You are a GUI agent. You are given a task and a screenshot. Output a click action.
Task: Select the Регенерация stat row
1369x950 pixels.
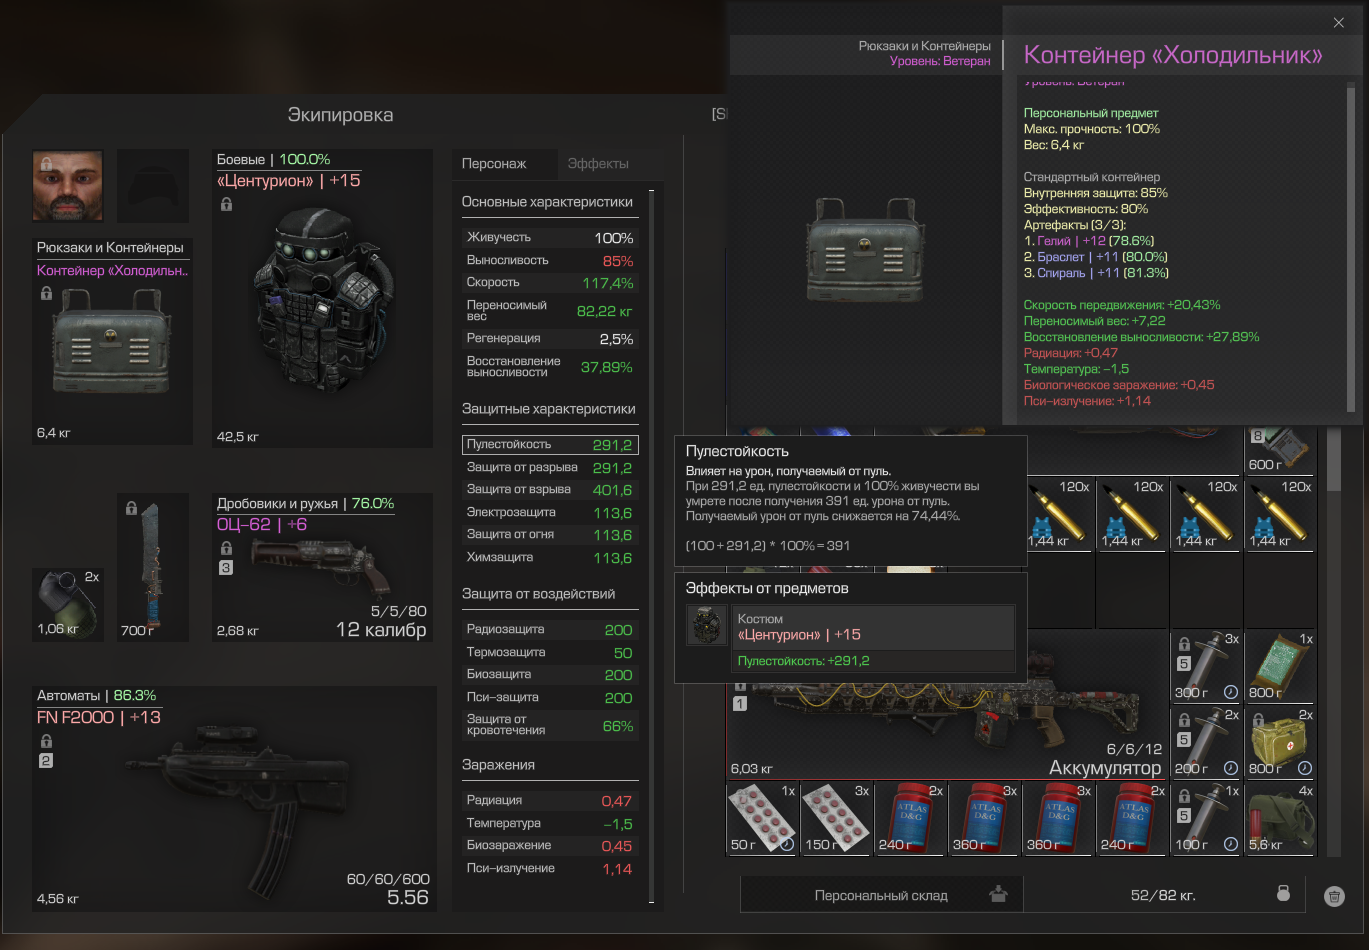point(550,338)
